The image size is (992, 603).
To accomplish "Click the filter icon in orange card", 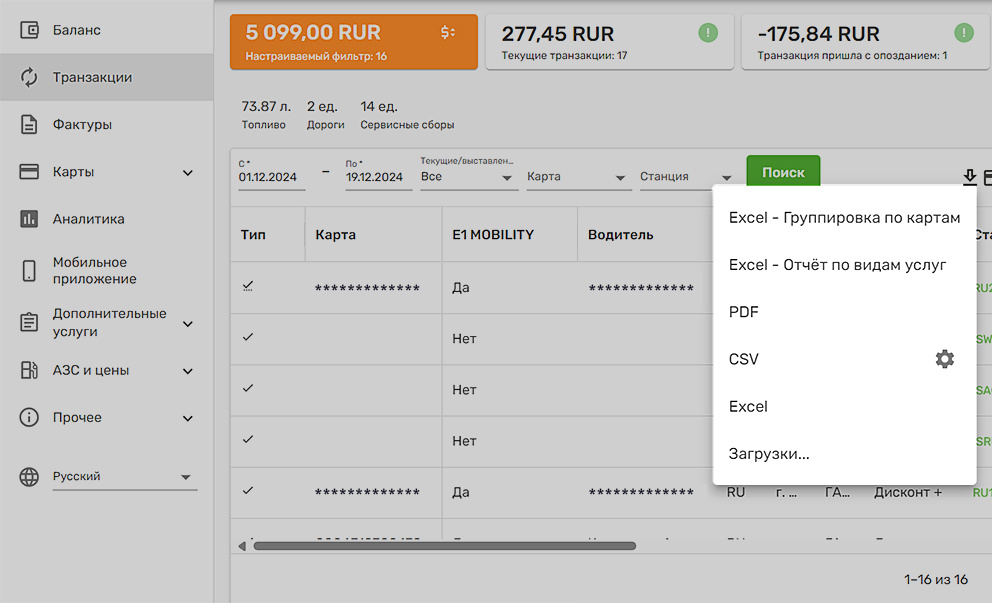I will click(x=448, y=32).
